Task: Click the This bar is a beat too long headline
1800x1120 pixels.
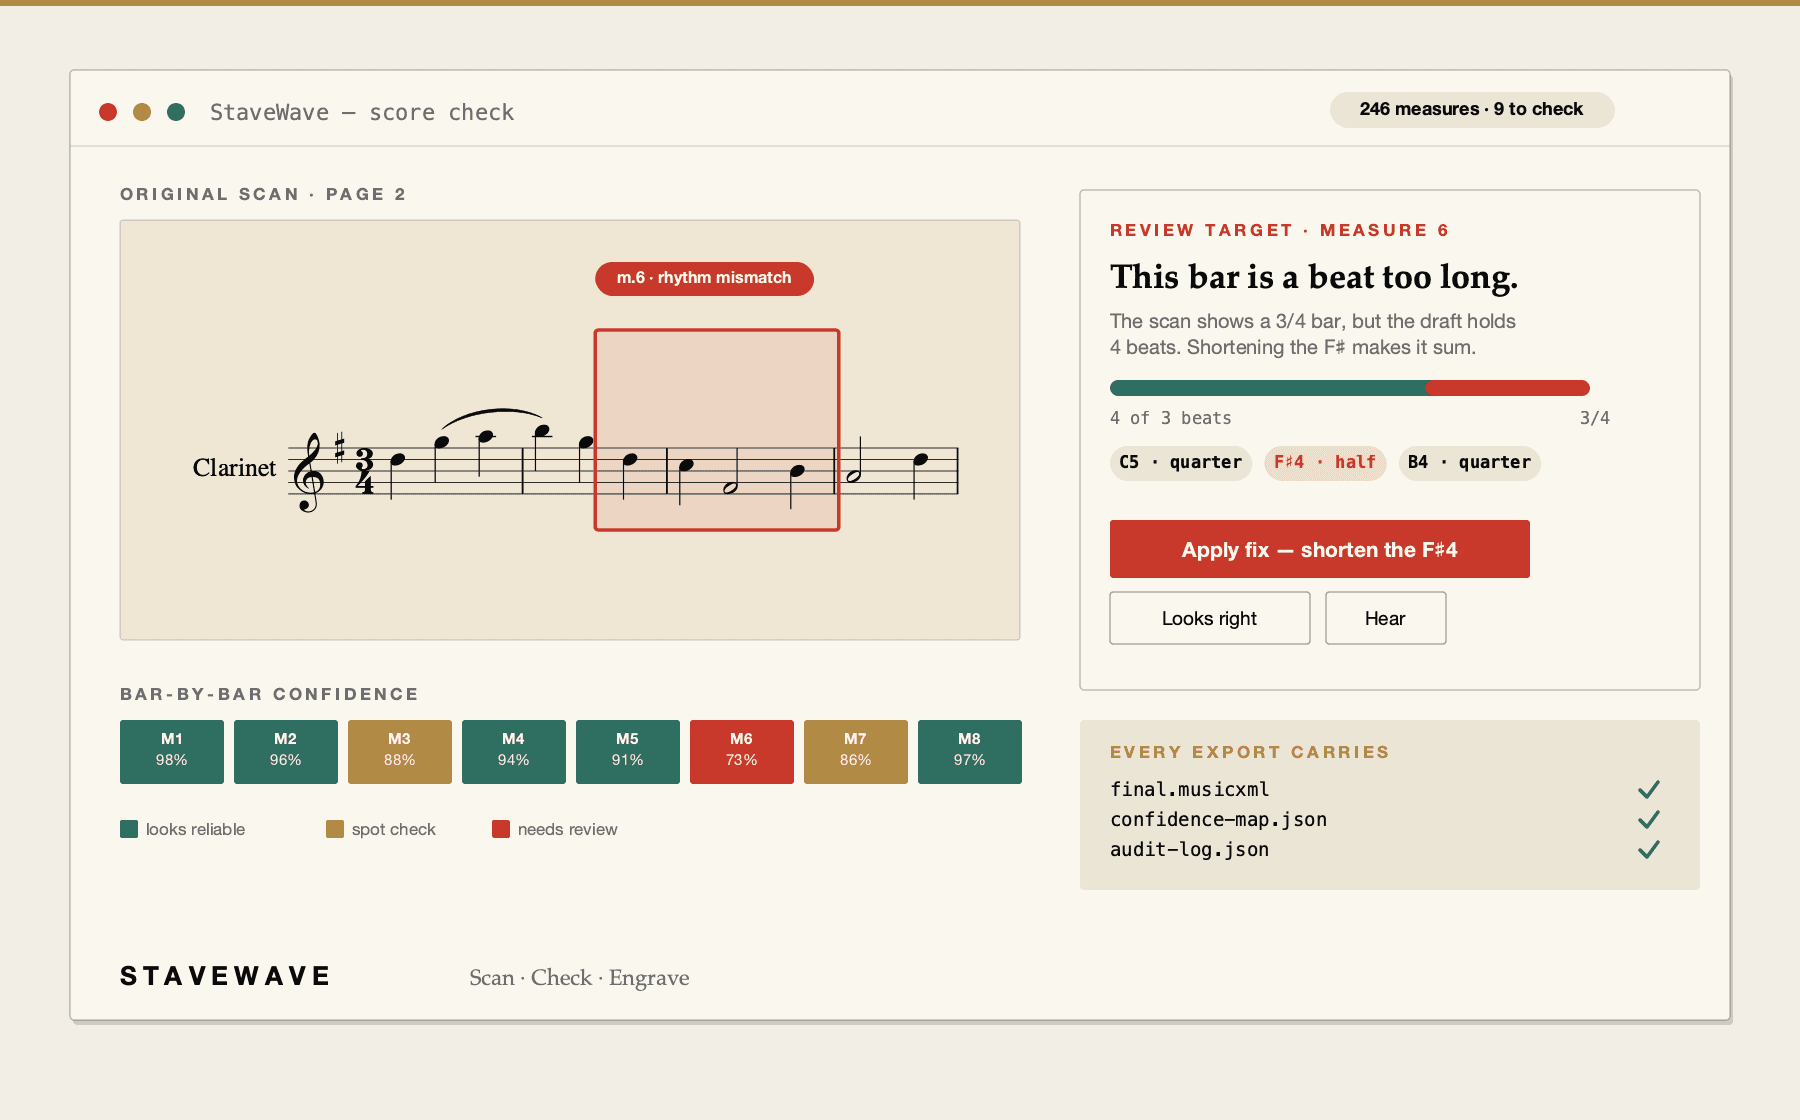Action: pos(1314,277)
